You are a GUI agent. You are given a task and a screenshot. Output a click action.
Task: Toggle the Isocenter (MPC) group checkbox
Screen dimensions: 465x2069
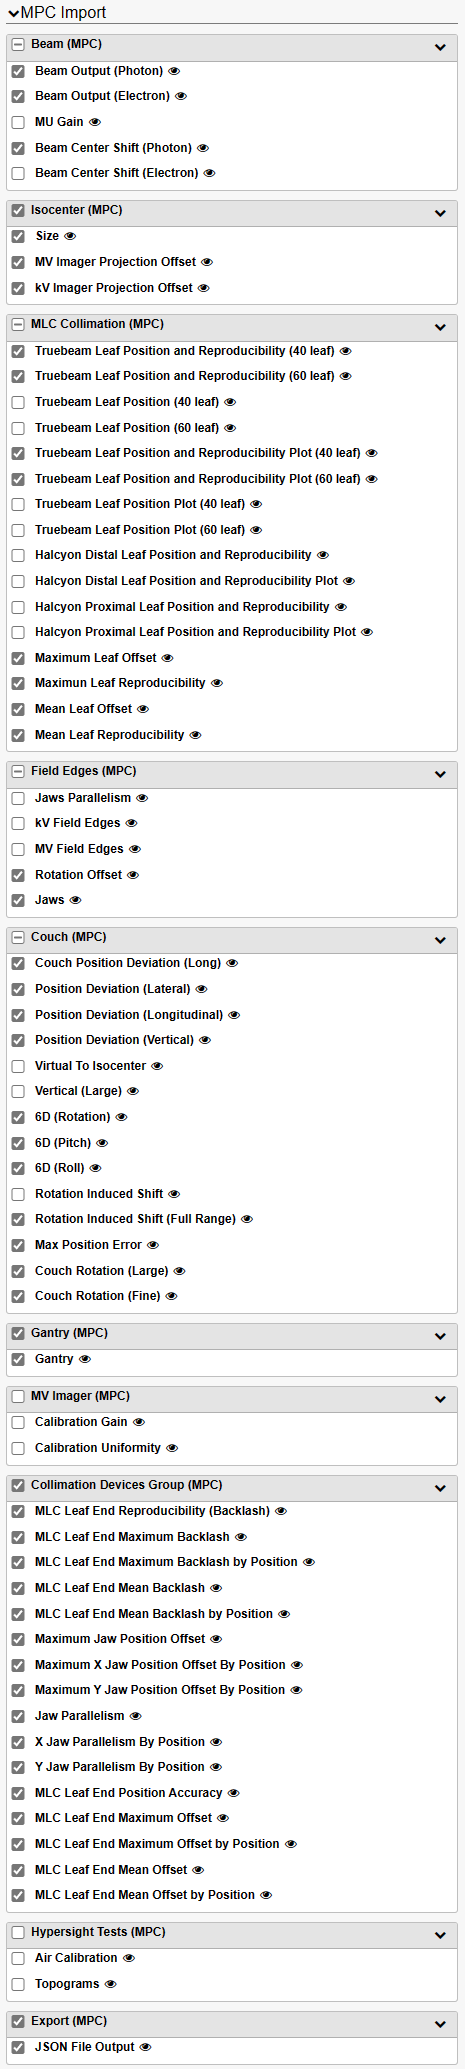pos(18,210)
